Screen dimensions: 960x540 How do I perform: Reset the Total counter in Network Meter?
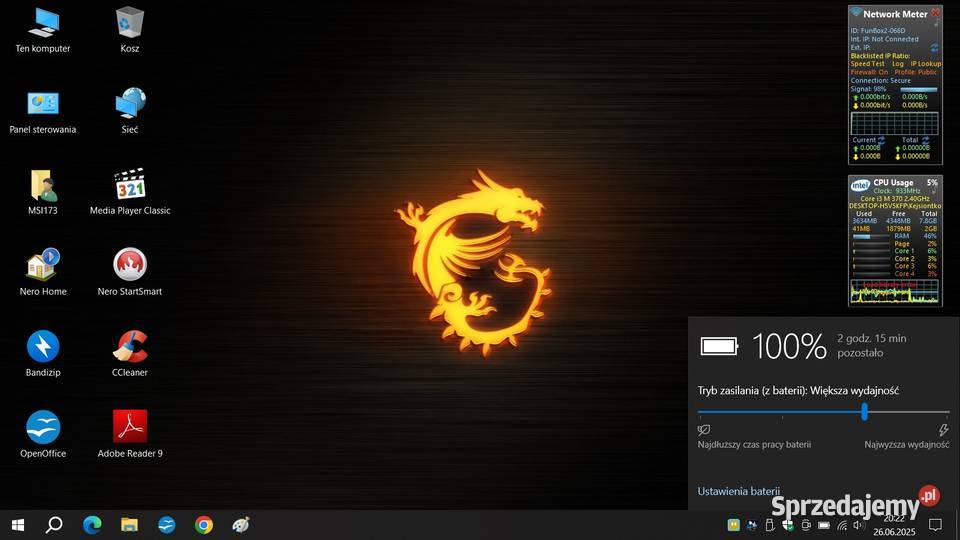click(x=925, y=140)
